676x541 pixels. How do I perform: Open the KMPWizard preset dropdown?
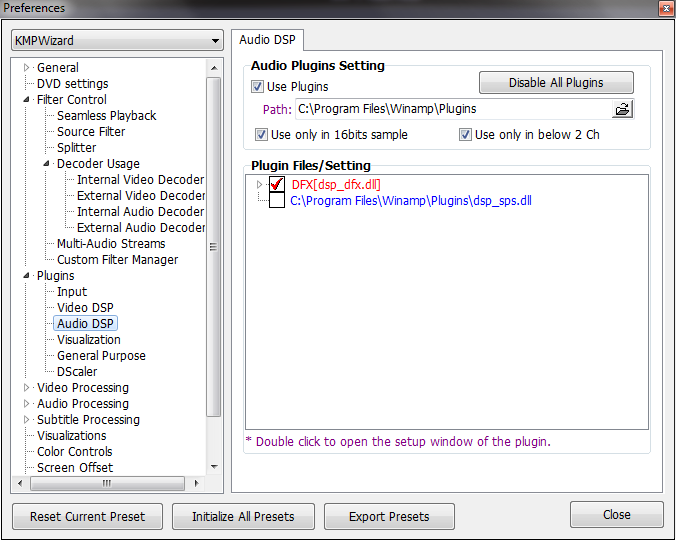[117, 41]
